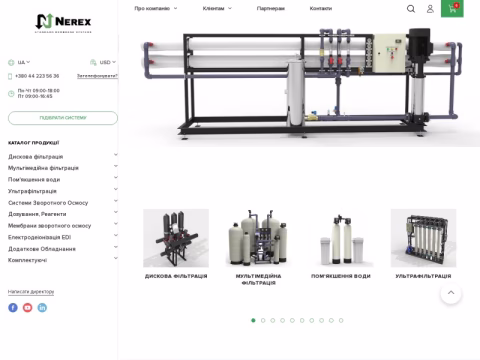Open Дискова фільтрація in catalog

click(x=36, y=157)
